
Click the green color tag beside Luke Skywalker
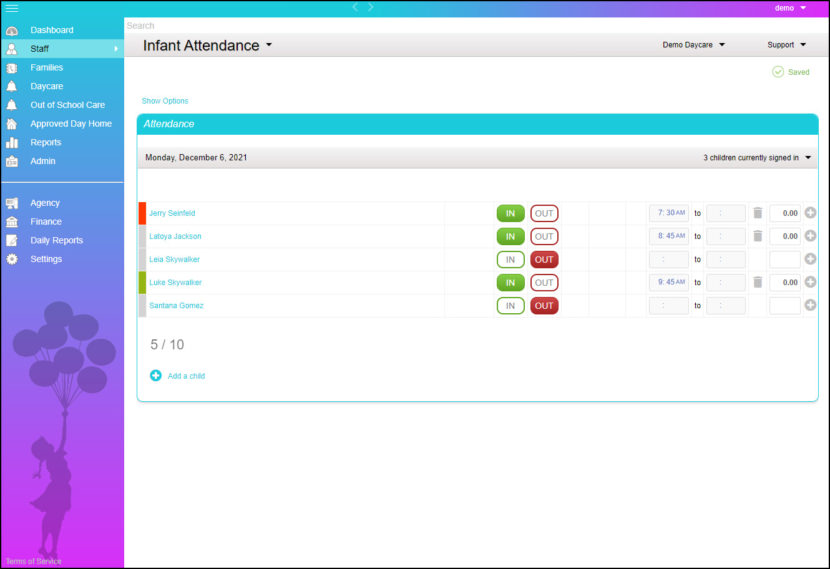point(142,283)
